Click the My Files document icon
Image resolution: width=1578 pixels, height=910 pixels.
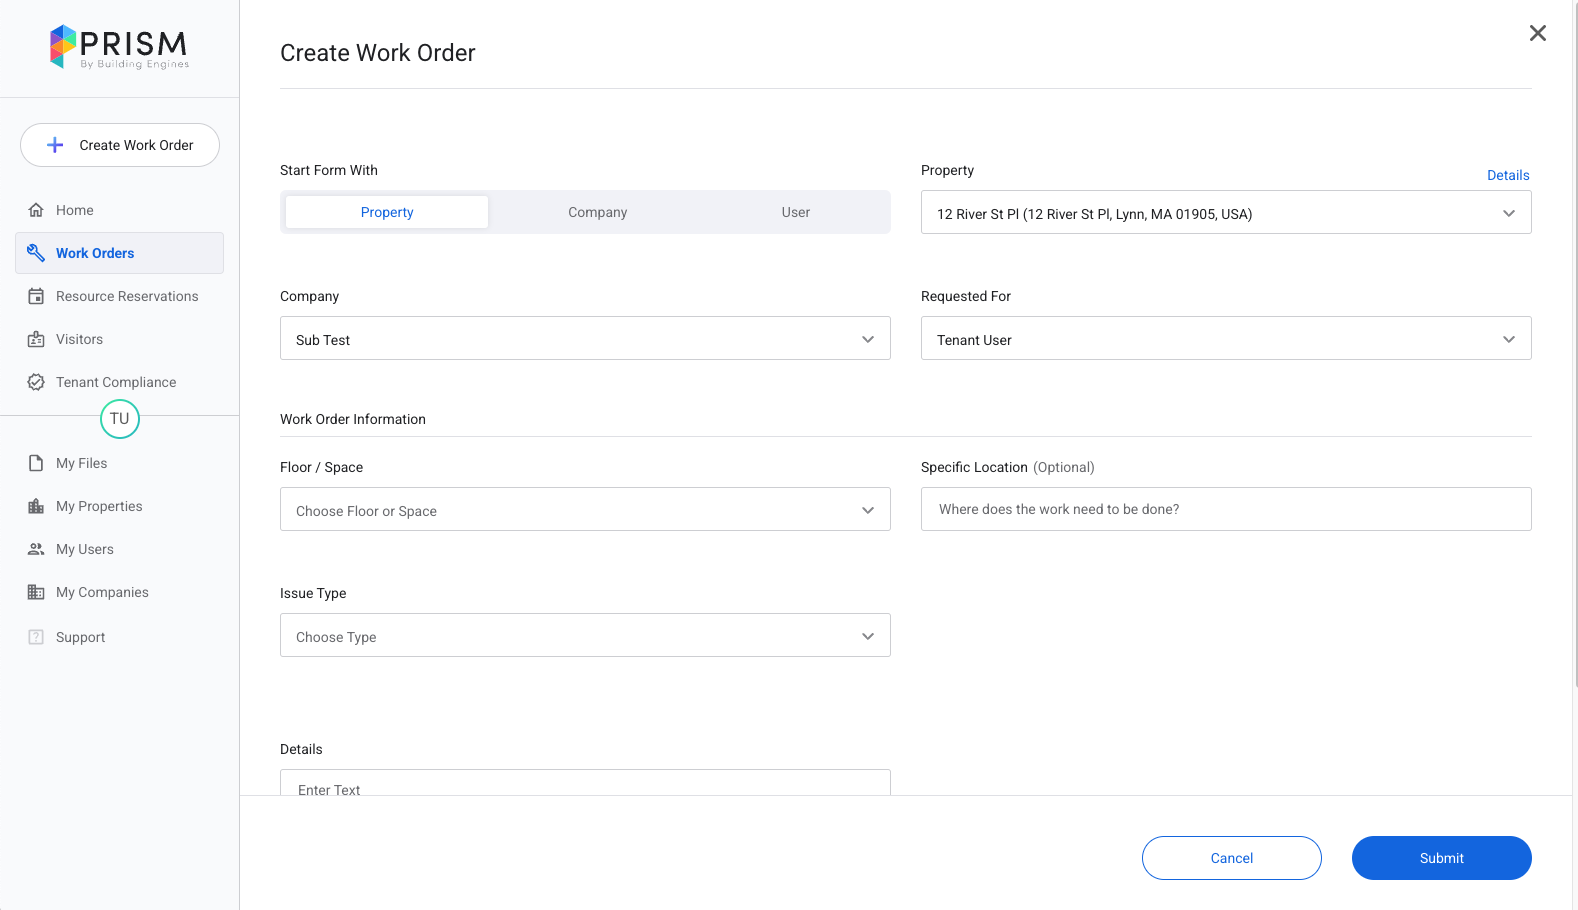(x=36, y=463)
